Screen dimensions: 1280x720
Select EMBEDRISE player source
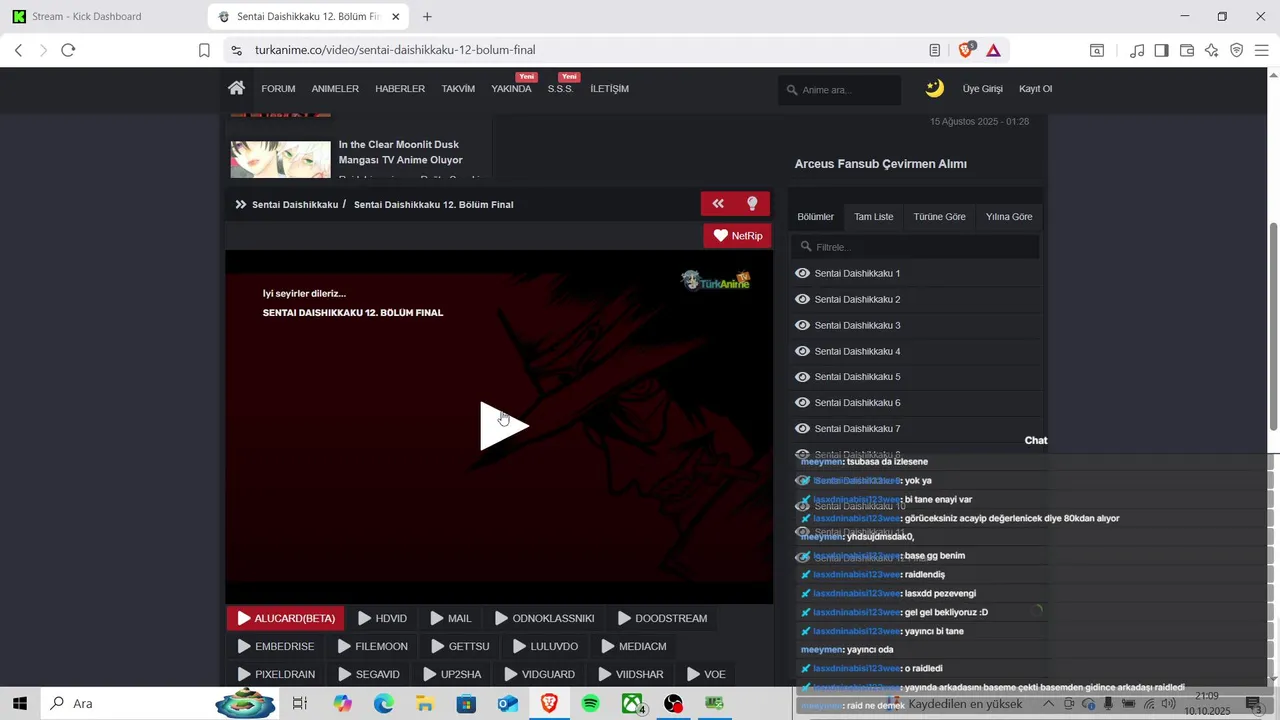tap(276, 646)
